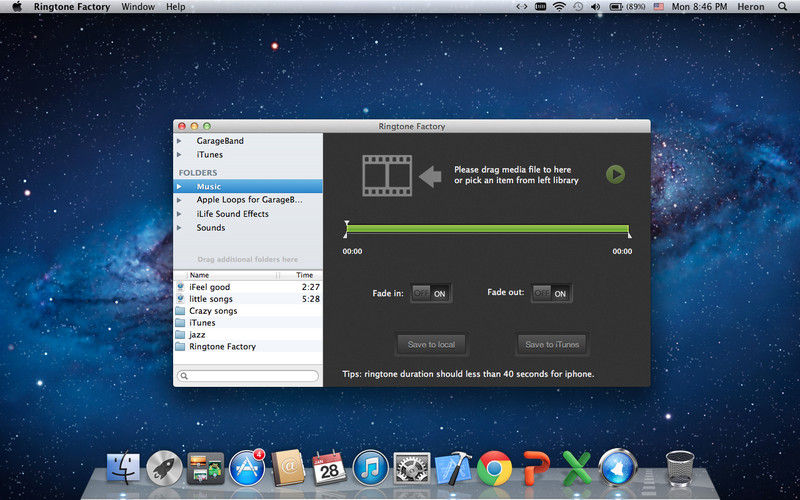Expand the GarageBand library item
The height and width of the screenshot is (500, 800).
(179, 141)
